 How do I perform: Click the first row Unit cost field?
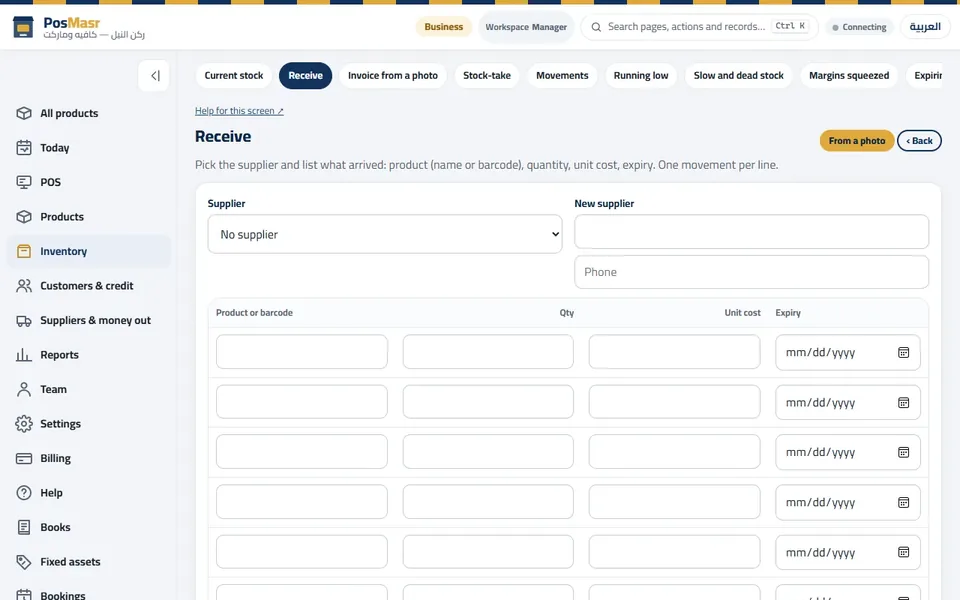[674, 352]
